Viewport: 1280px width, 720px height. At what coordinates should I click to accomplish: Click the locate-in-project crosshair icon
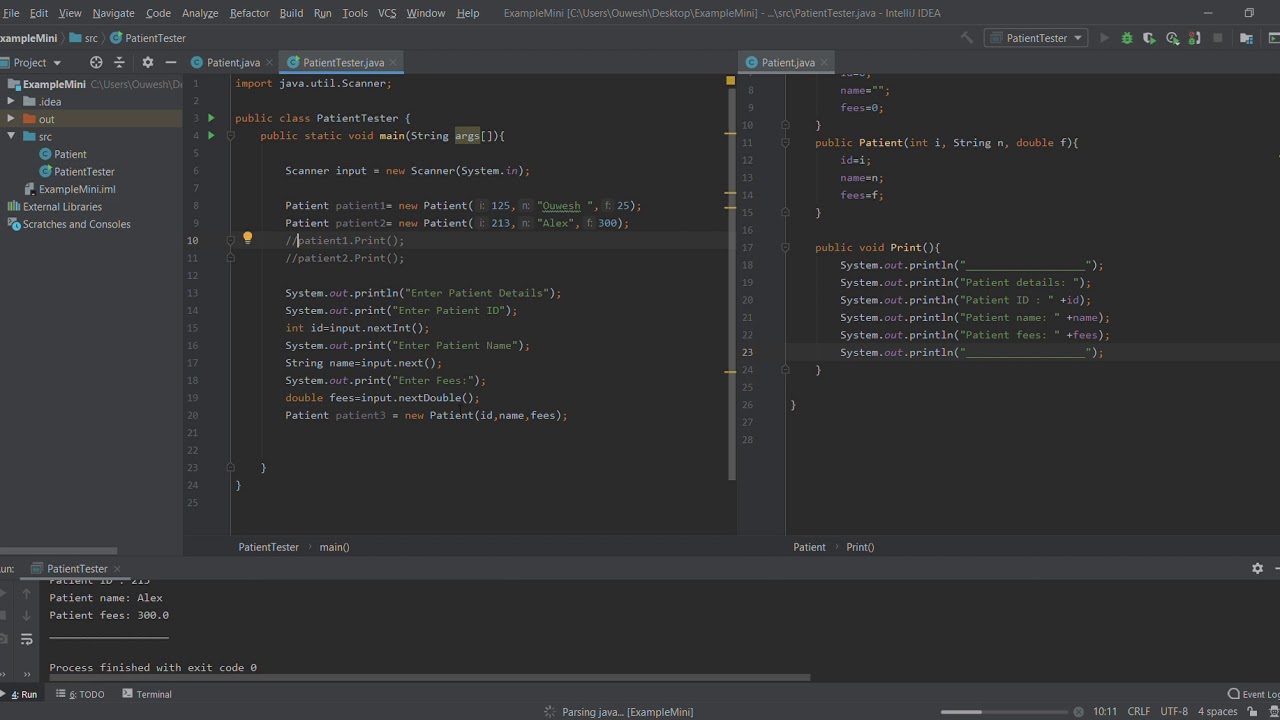[96, 62]
